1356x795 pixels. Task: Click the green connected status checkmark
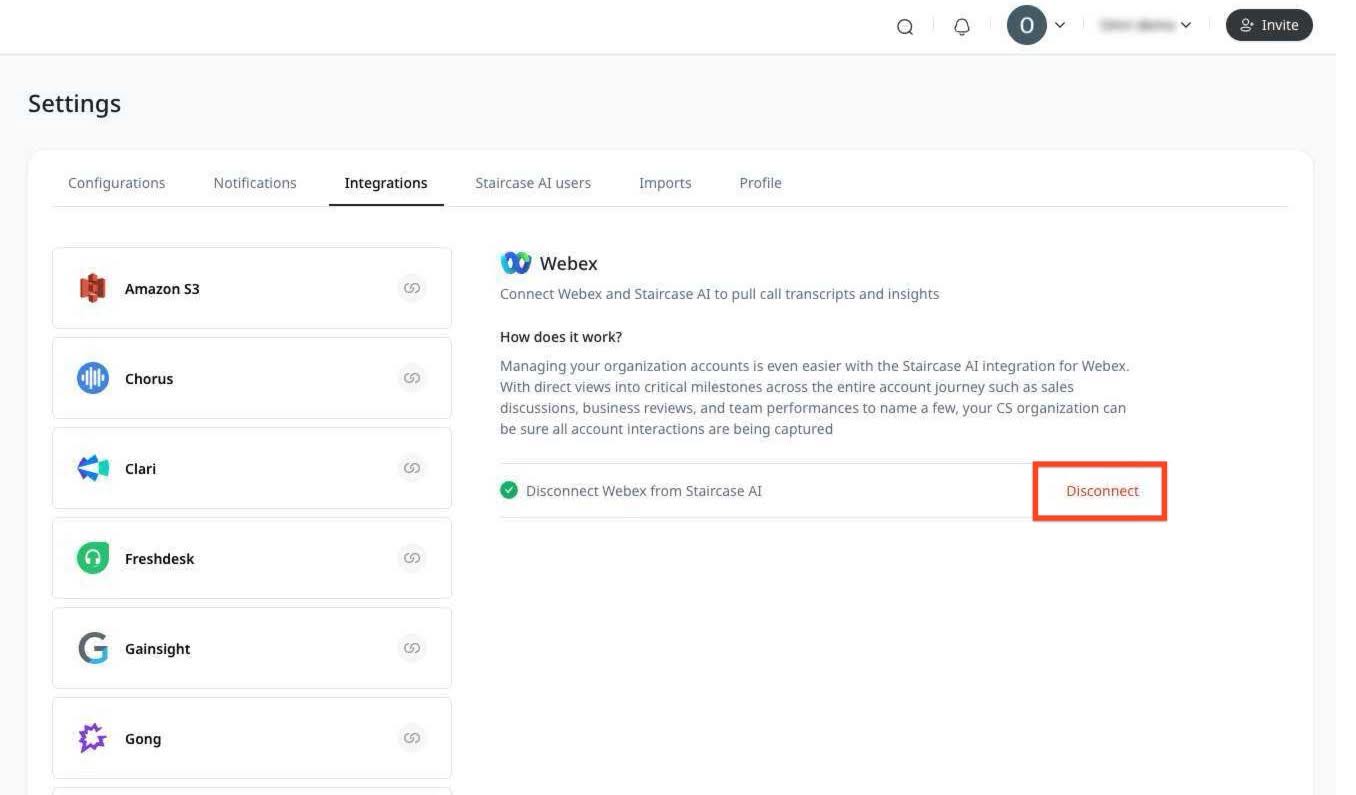point(509,490)
